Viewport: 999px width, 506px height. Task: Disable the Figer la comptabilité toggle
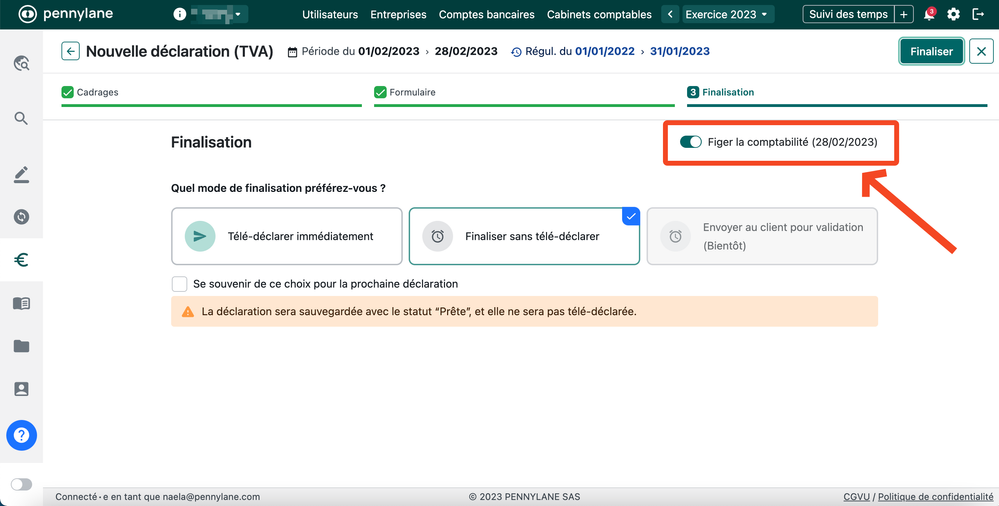[690, 142]
